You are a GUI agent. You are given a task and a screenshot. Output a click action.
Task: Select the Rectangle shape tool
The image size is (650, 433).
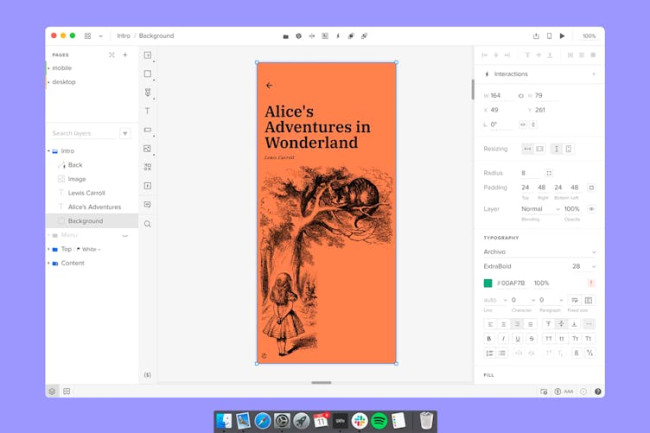[147, 74]
